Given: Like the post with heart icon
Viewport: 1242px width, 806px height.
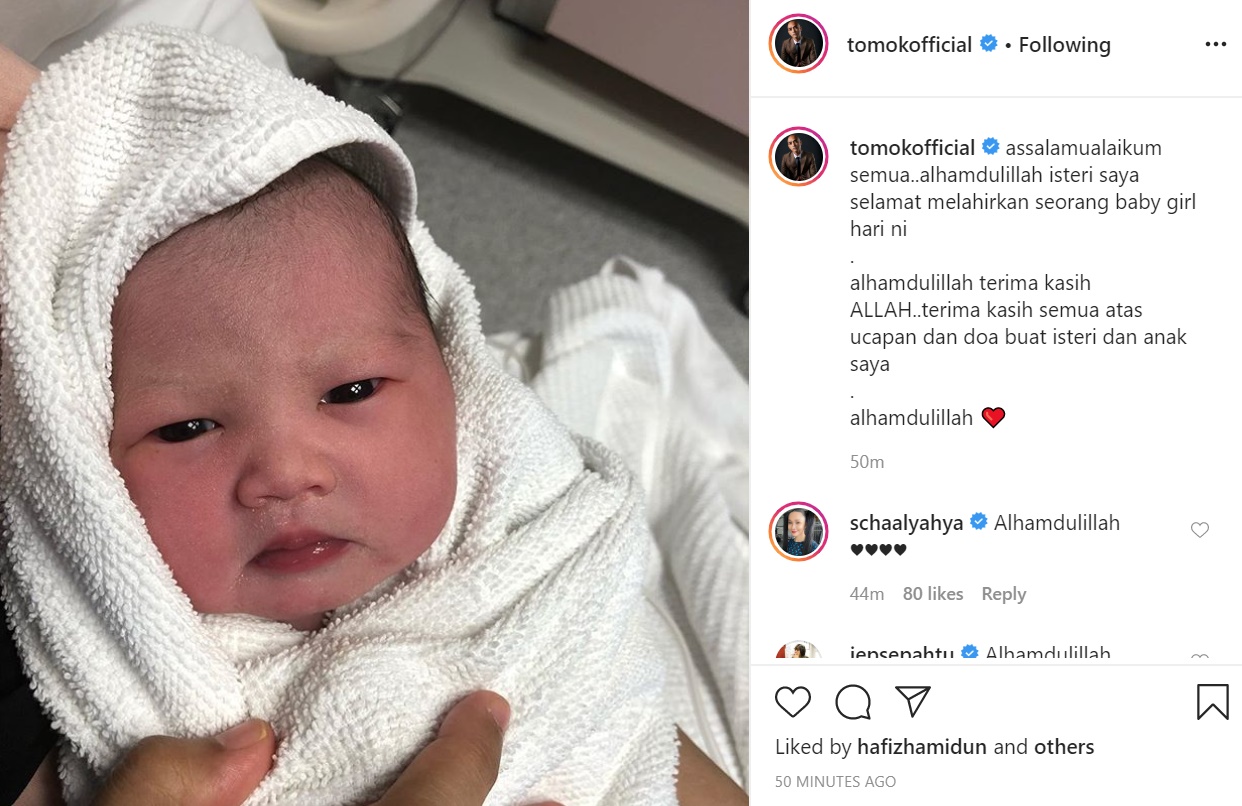Looking at the screenshot, I should (793, 702).
